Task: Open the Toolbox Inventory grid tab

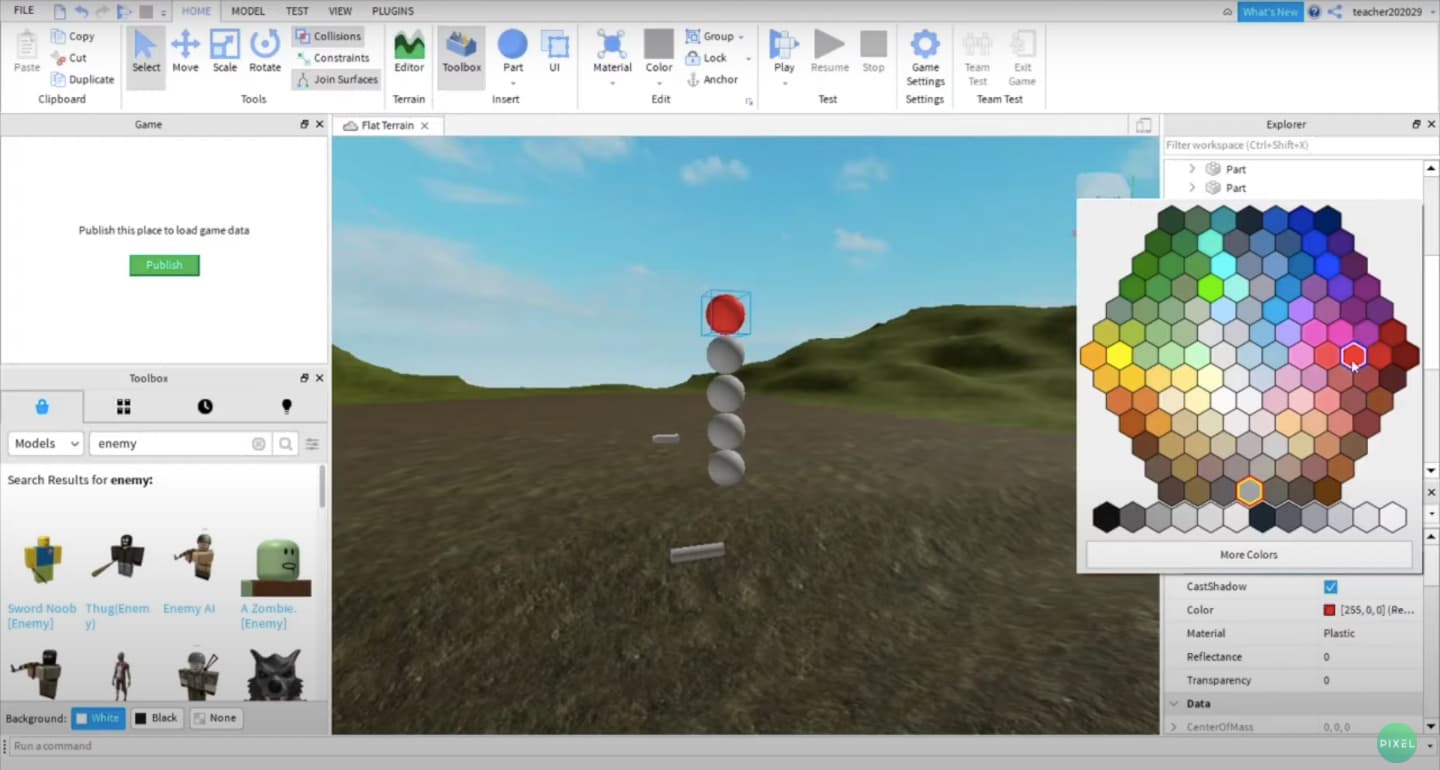Action: coord(124,406)
